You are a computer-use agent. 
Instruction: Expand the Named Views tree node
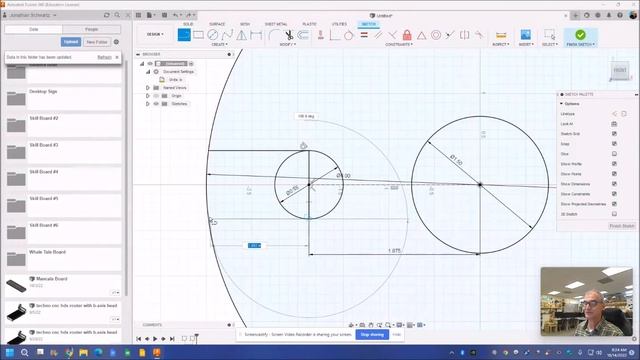148,88
